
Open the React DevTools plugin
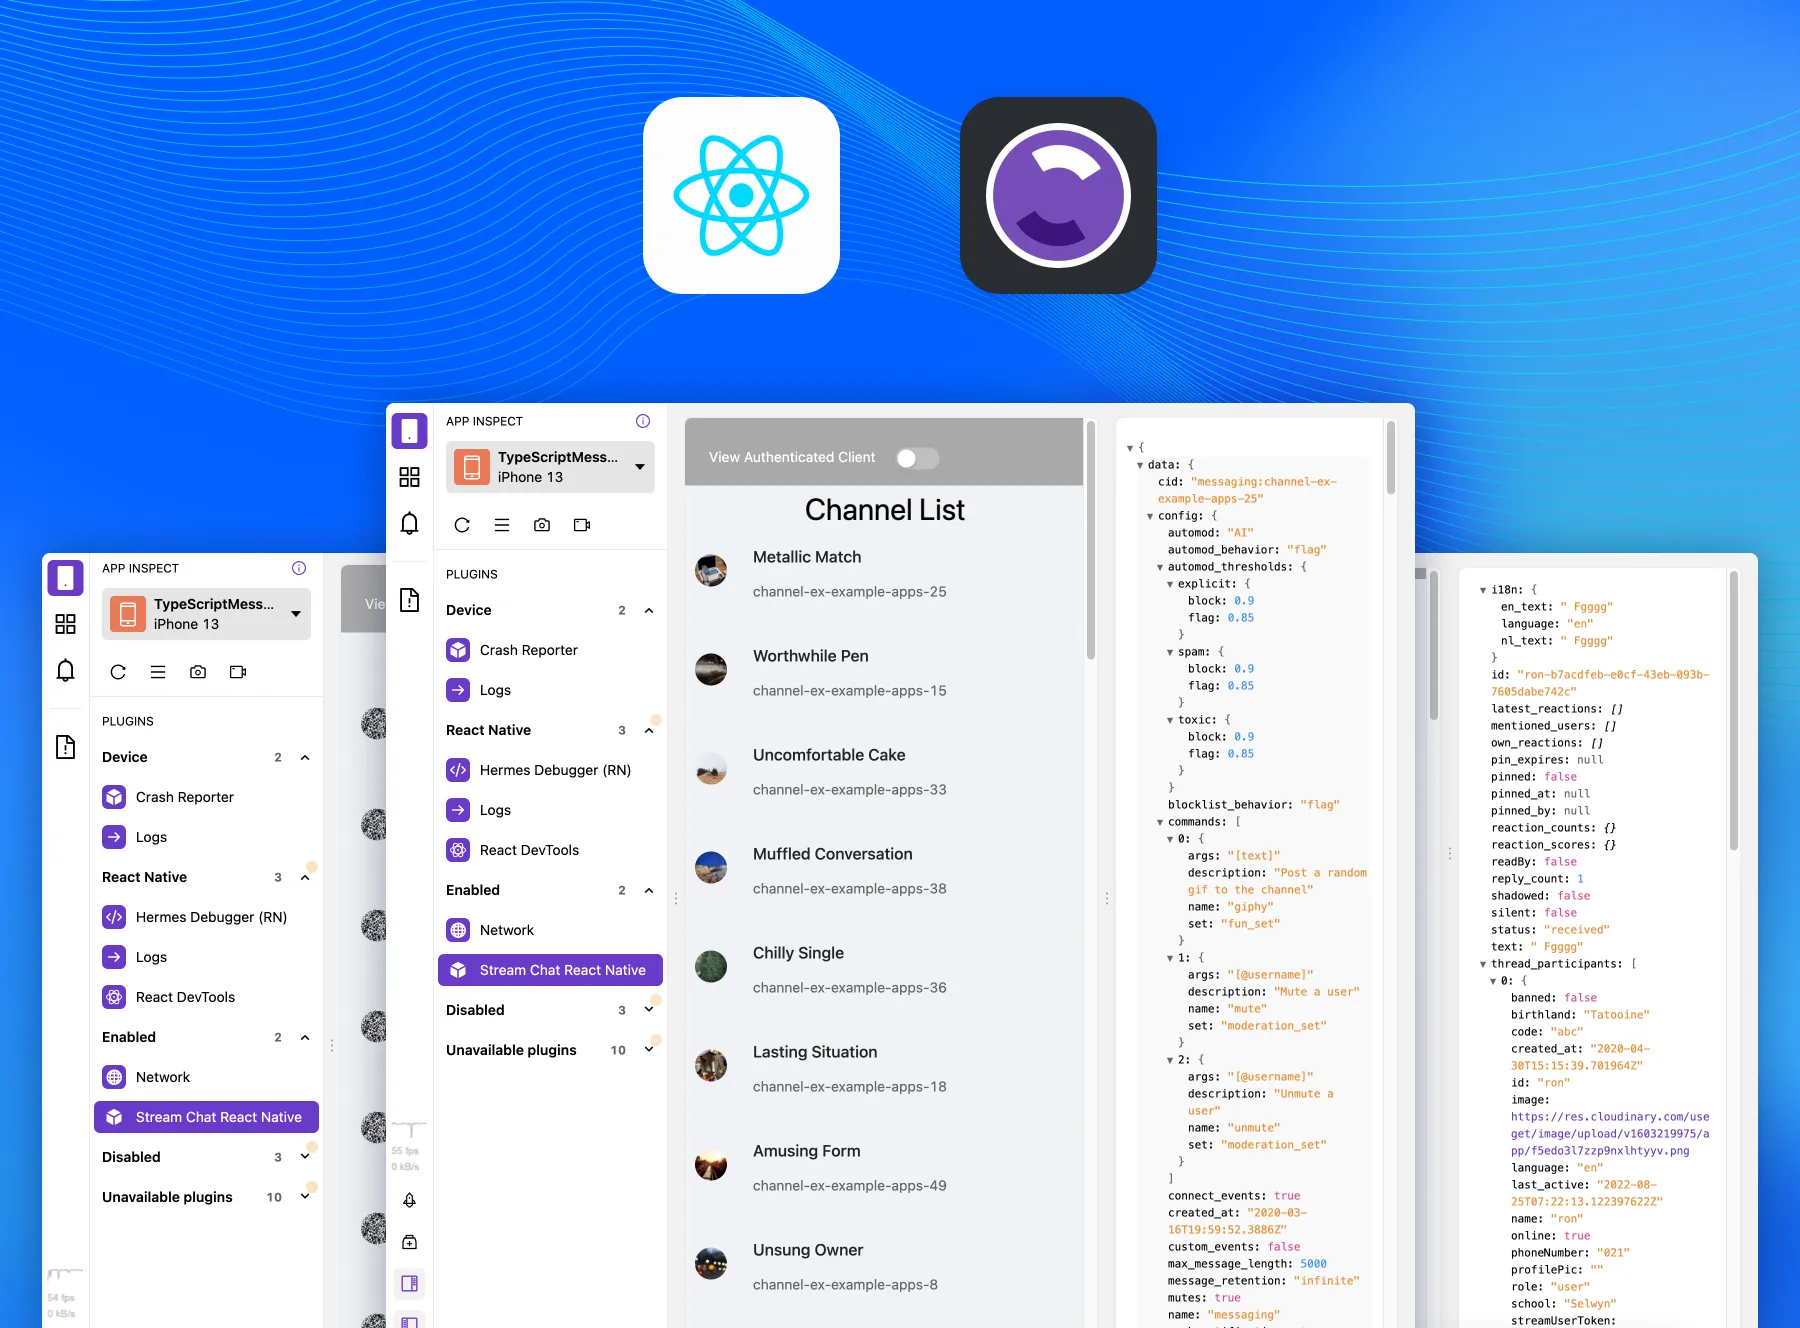click(x=529, y=849)
